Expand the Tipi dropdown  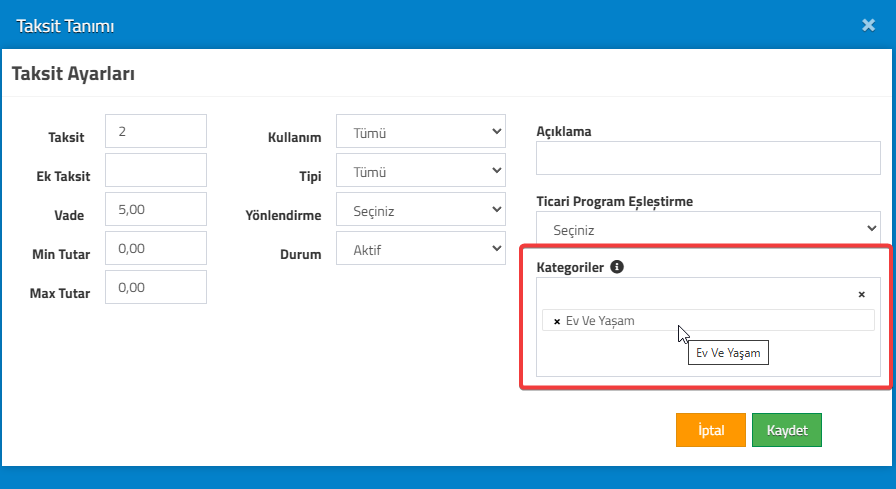[x=420, y=171]
